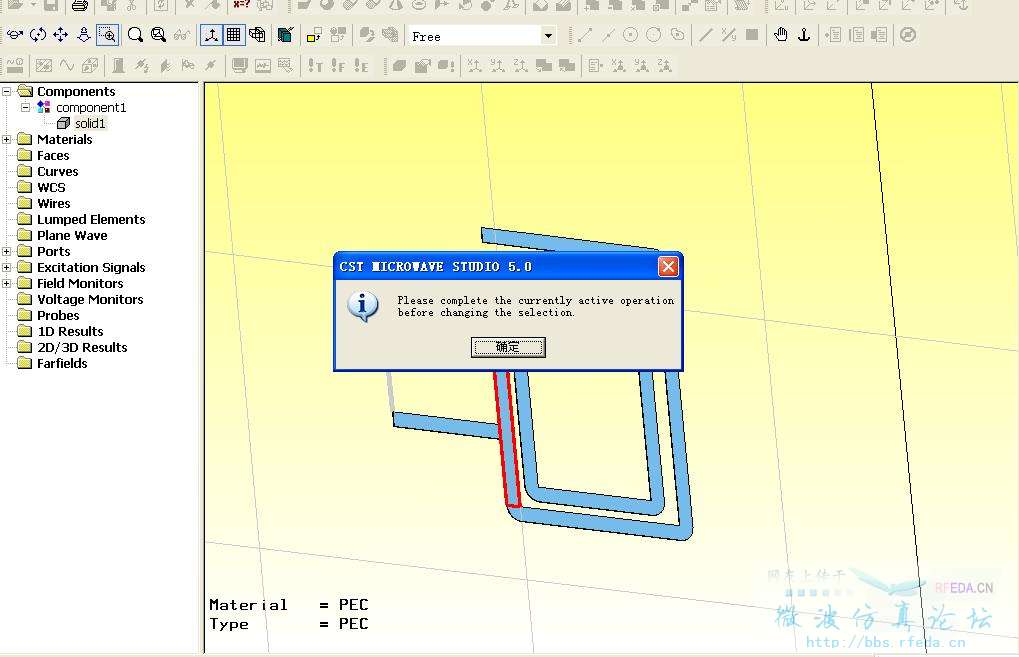
Task: Click the last Z-axis align icon
Action: pos(664,66)
